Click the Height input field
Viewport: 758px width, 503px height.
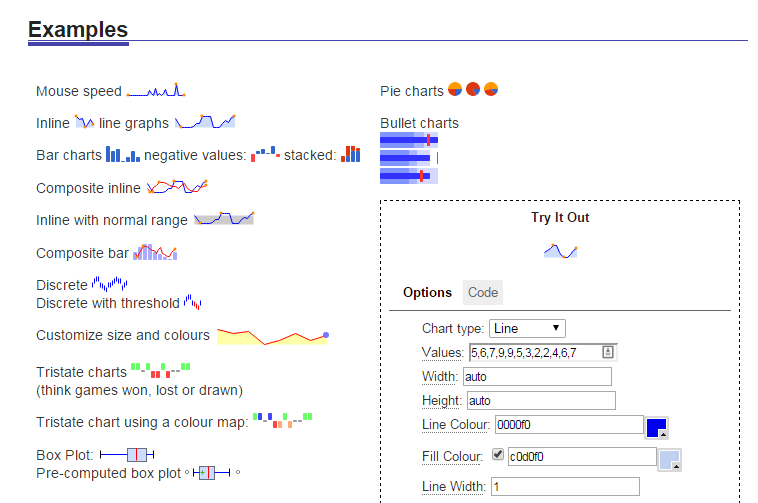point(541,400)
